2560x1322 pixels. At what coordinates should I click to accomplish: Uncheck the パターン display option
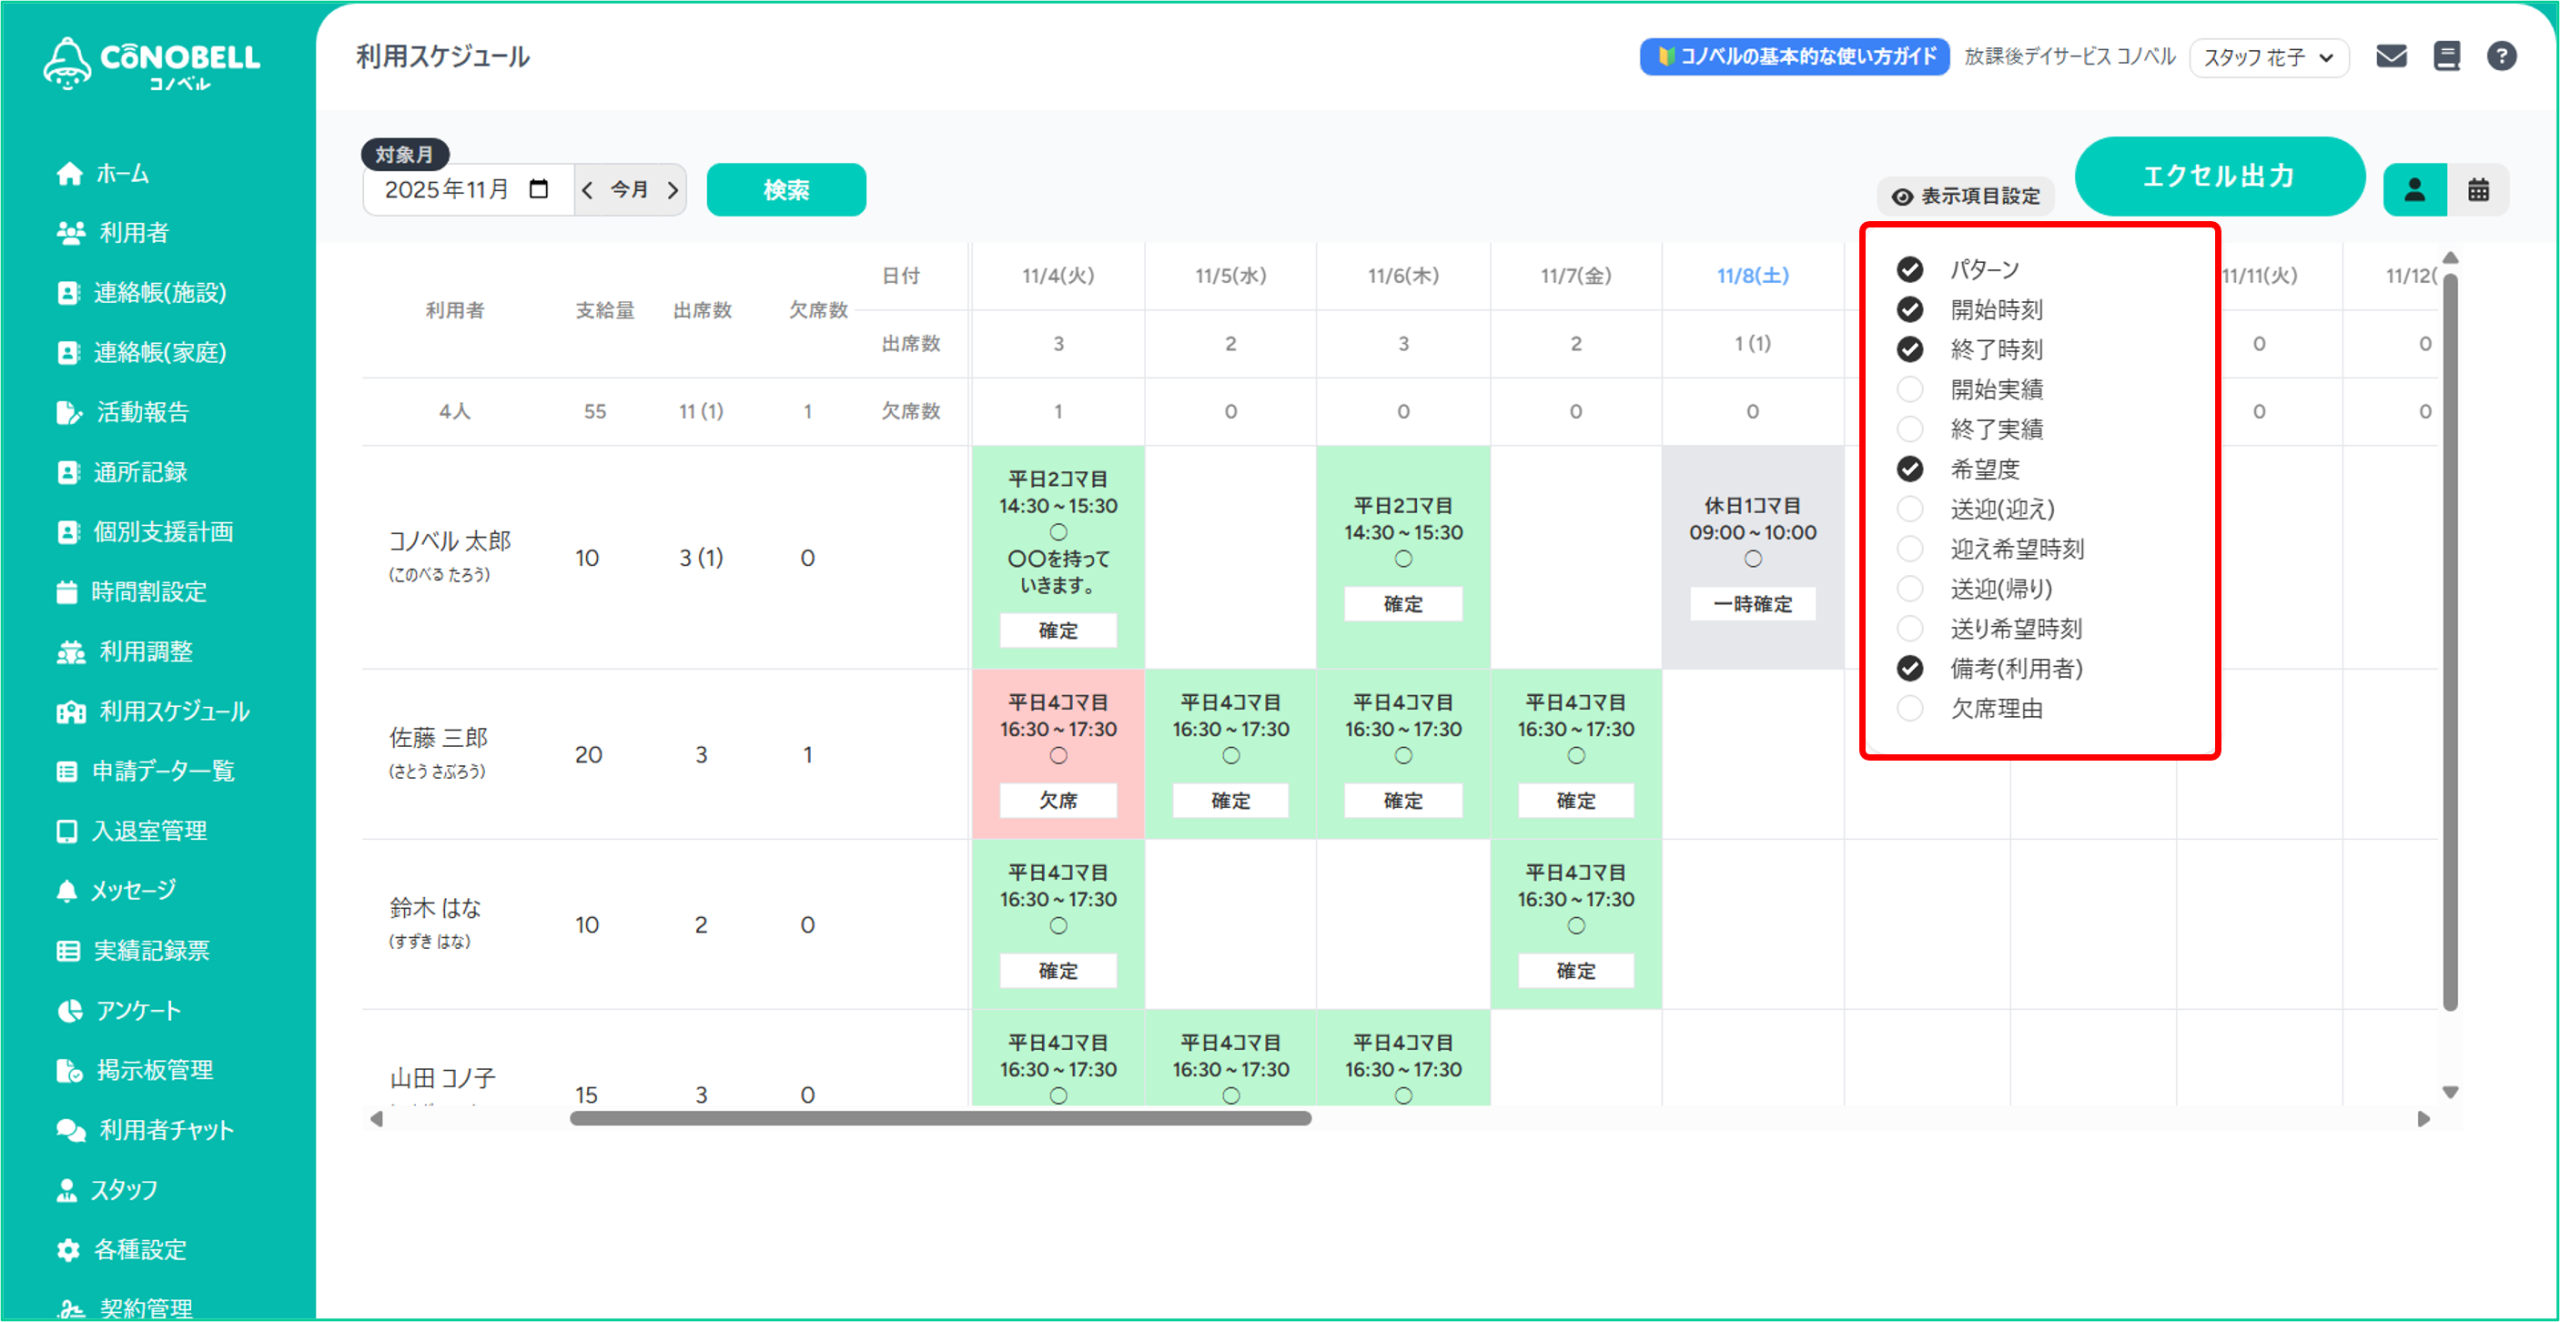[x=1910, y=269]
